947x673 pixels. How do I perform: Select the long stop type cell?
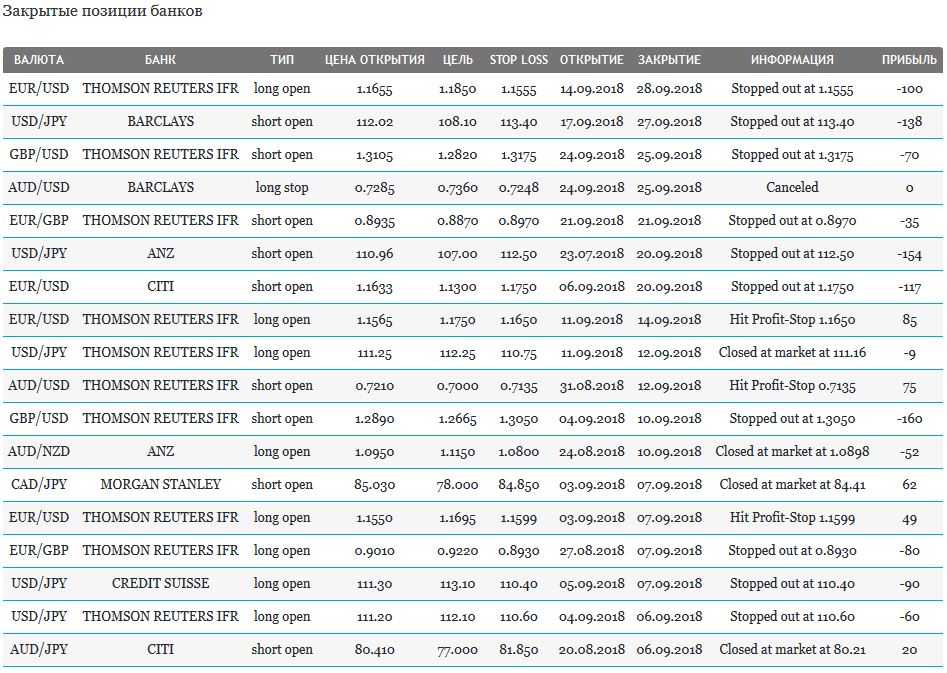pyautogui.click(x=281, y=187)
